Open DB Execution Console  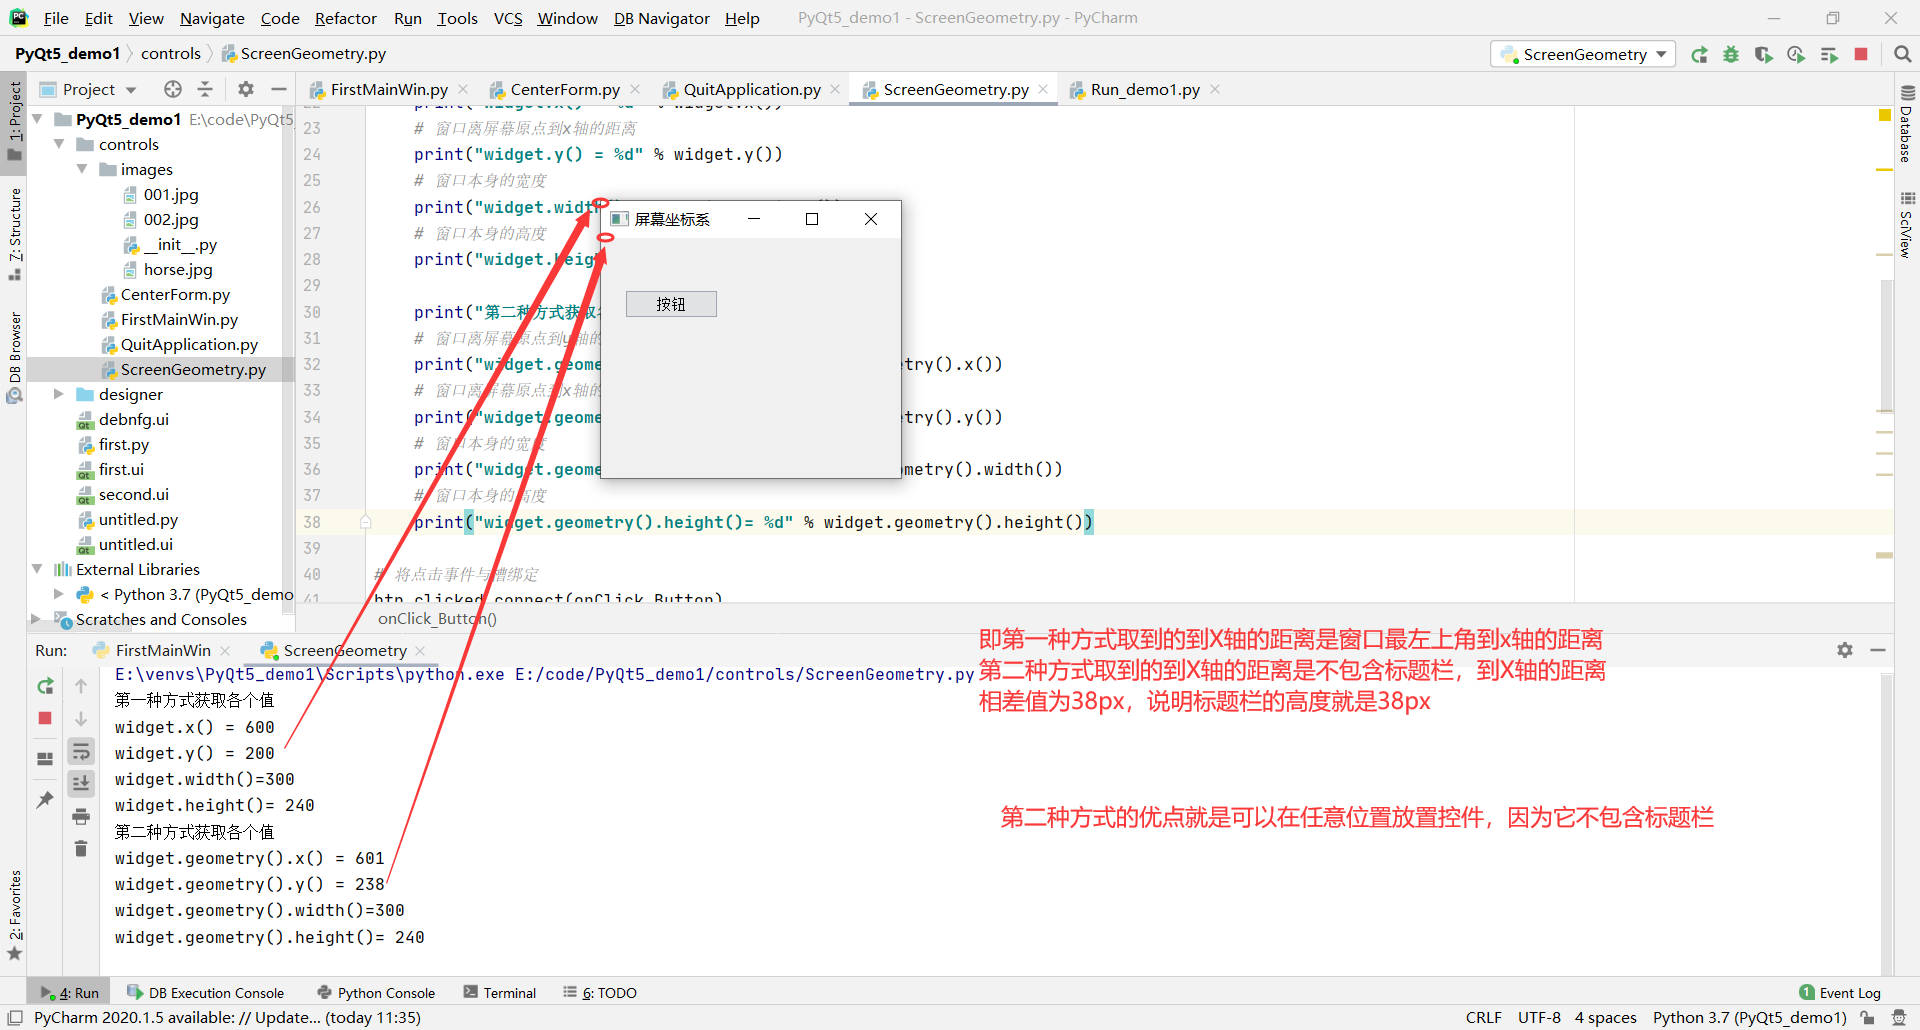click(x=205, y=992)
